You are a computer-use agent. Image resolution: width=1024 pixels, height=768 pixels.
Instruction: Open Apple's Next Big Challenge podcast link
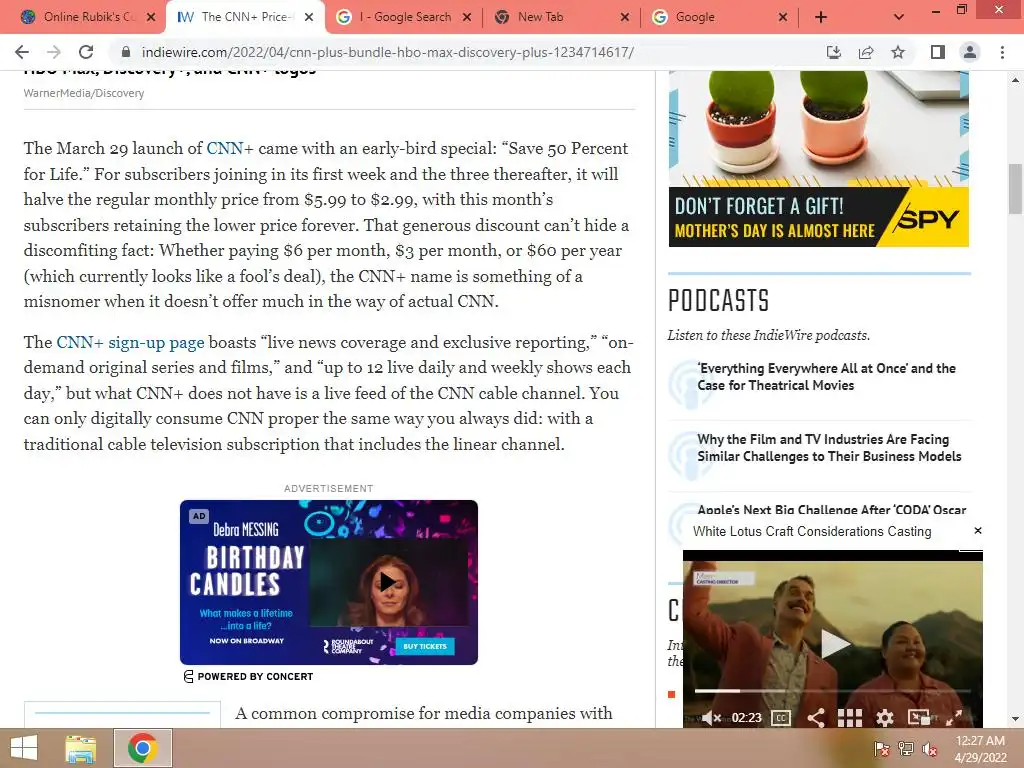(831, 510)
